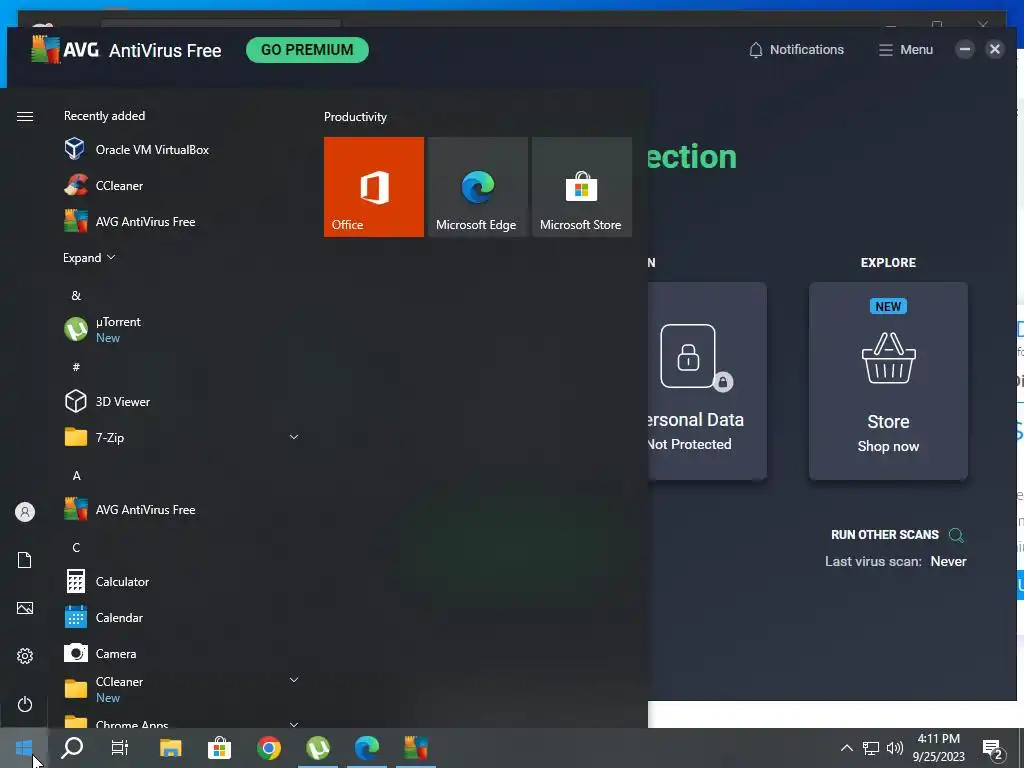Image resolution: width=1024 pixels, height=768 pixels.
Task: Click the Personal Data Not Protected card
Action: (x=707, y=381)
